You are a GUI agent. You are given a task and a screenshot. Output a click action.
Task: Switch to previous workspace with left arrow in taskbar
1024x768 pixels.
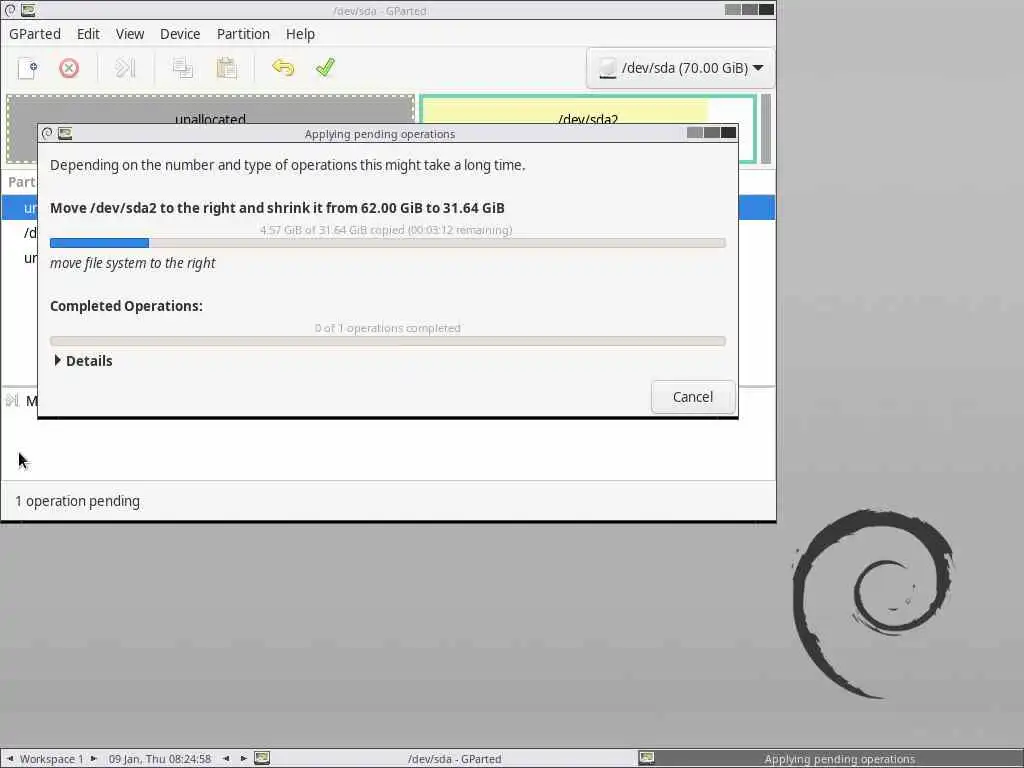pyautogui.click(x=10, y=759)
